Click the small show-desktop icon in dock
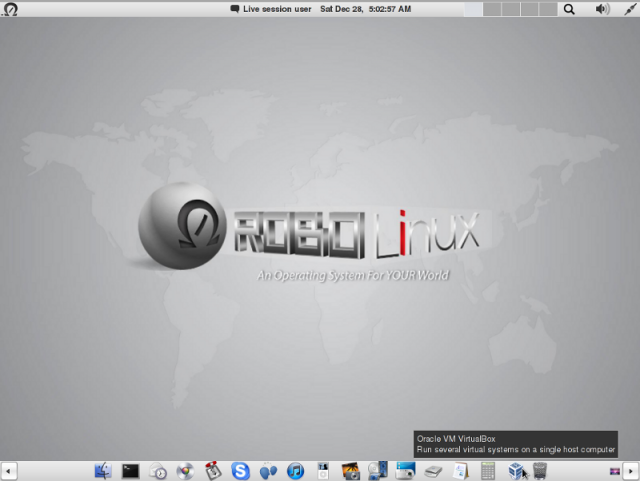Viewport: 640px width, 481px height. point(615,472)
